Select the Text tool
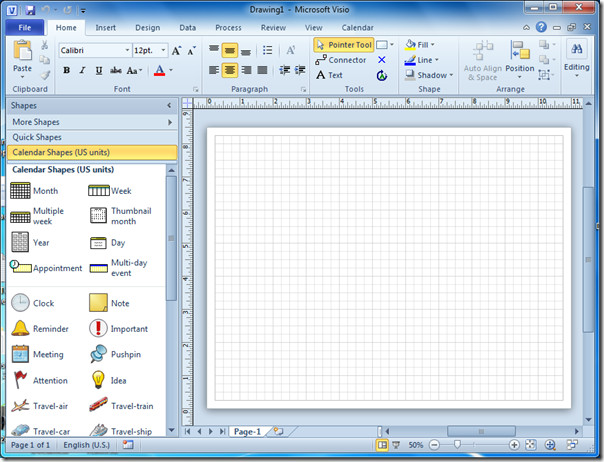The image size is (604, 462). tap(329, 75)
